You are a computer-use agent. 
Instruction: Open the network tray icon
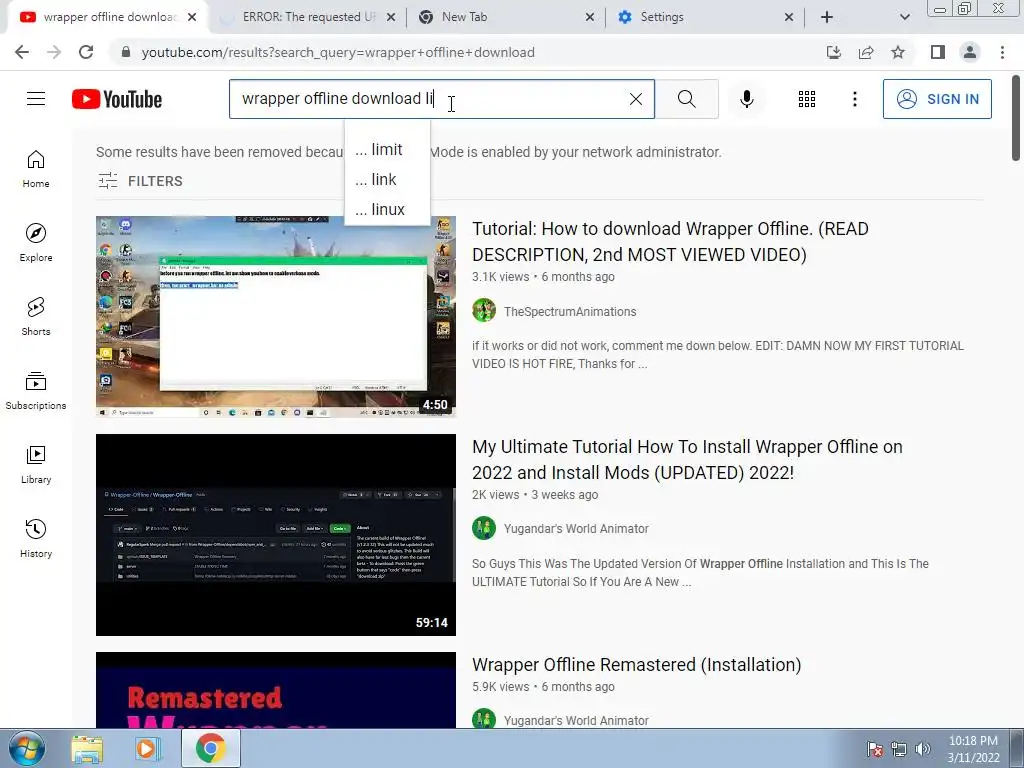pyautogui.click(x=899, y=749)
